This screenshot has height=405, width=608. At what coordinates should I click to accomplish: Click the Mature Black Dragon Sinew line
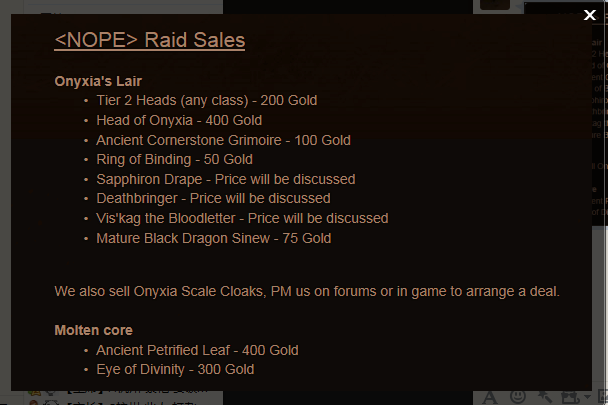point(213,238)
